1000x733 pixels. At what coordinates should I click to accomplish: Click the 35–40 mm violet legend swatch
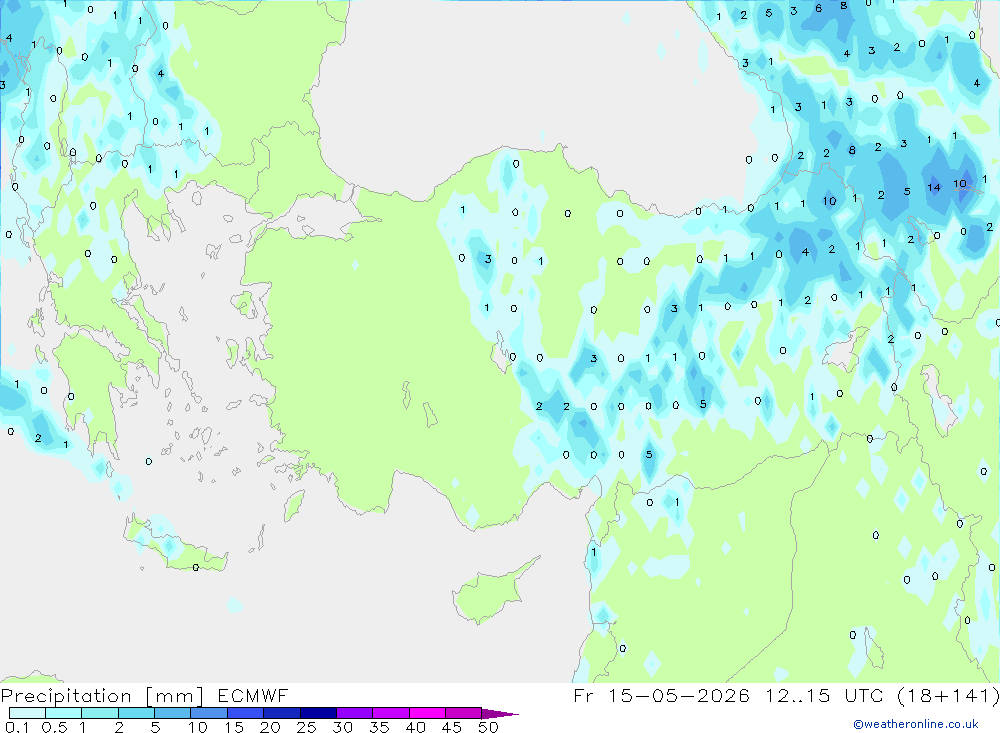(390, 713)
